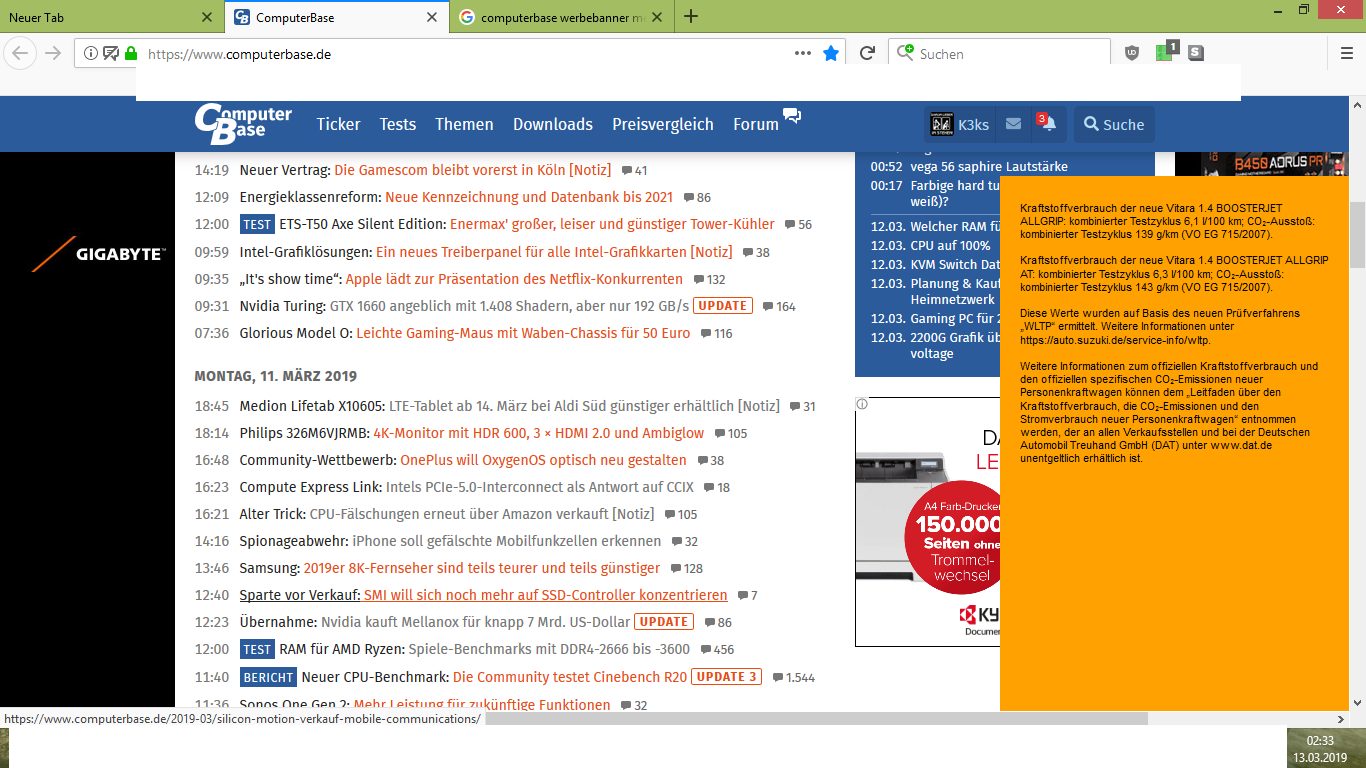Open messages envelope icon in site header
This screenshot has width=1366, height=768.
coord(1013,124)
